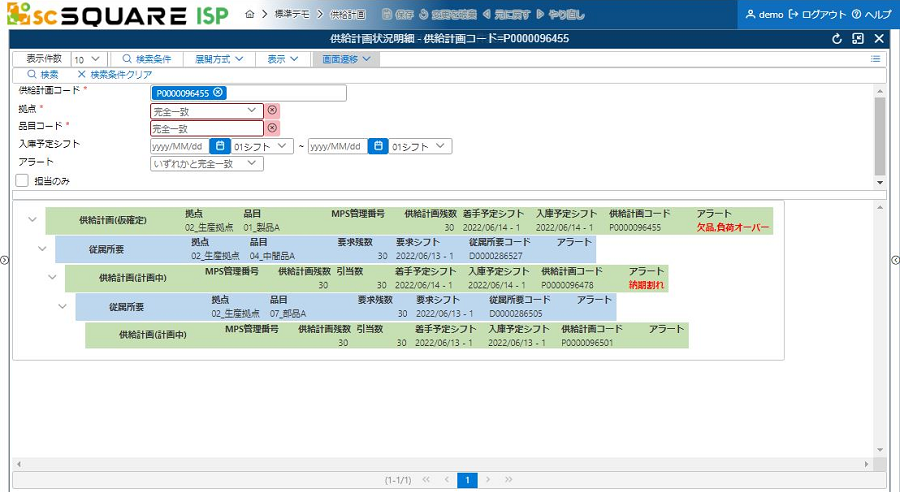Open the 画面遷移 menu
The image size is (900, 492).
[x=346, y=59]
